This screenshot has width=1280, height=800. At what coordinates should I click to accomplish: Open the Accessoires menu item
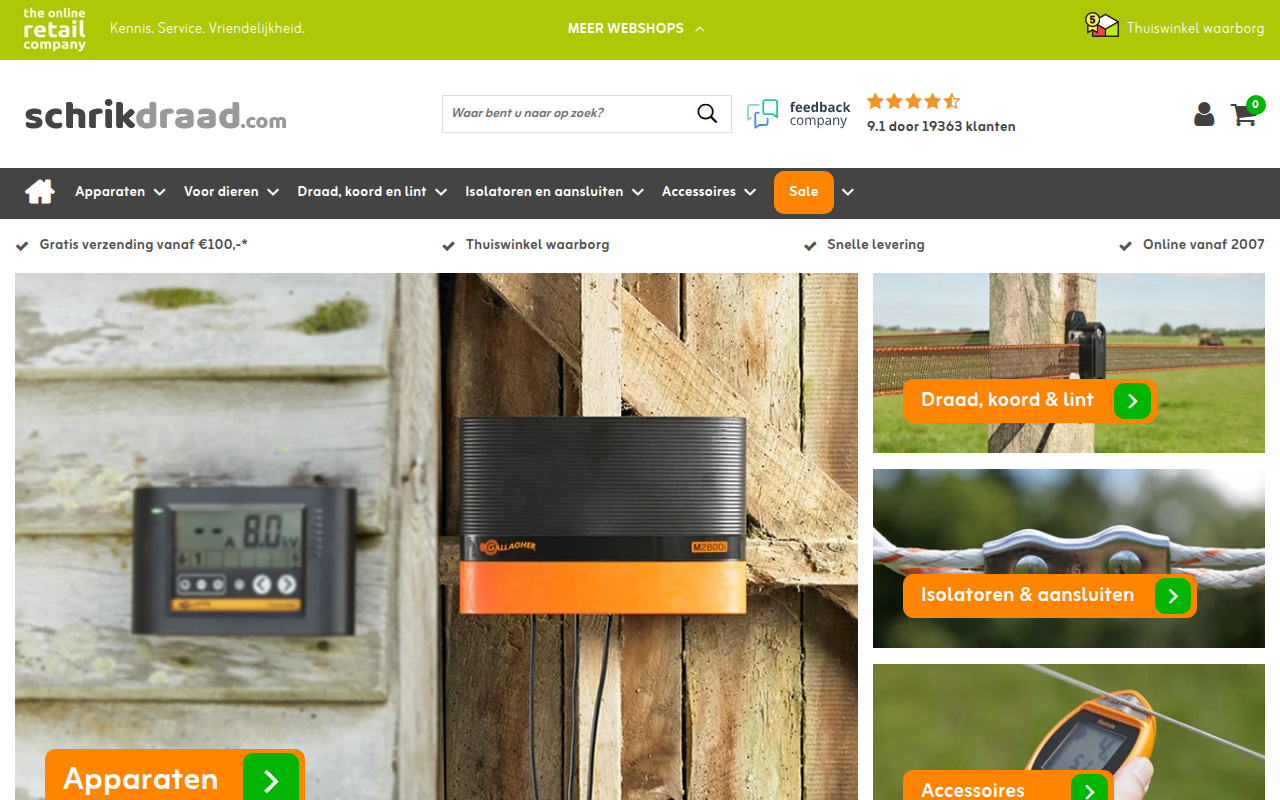tap(699, 192)
